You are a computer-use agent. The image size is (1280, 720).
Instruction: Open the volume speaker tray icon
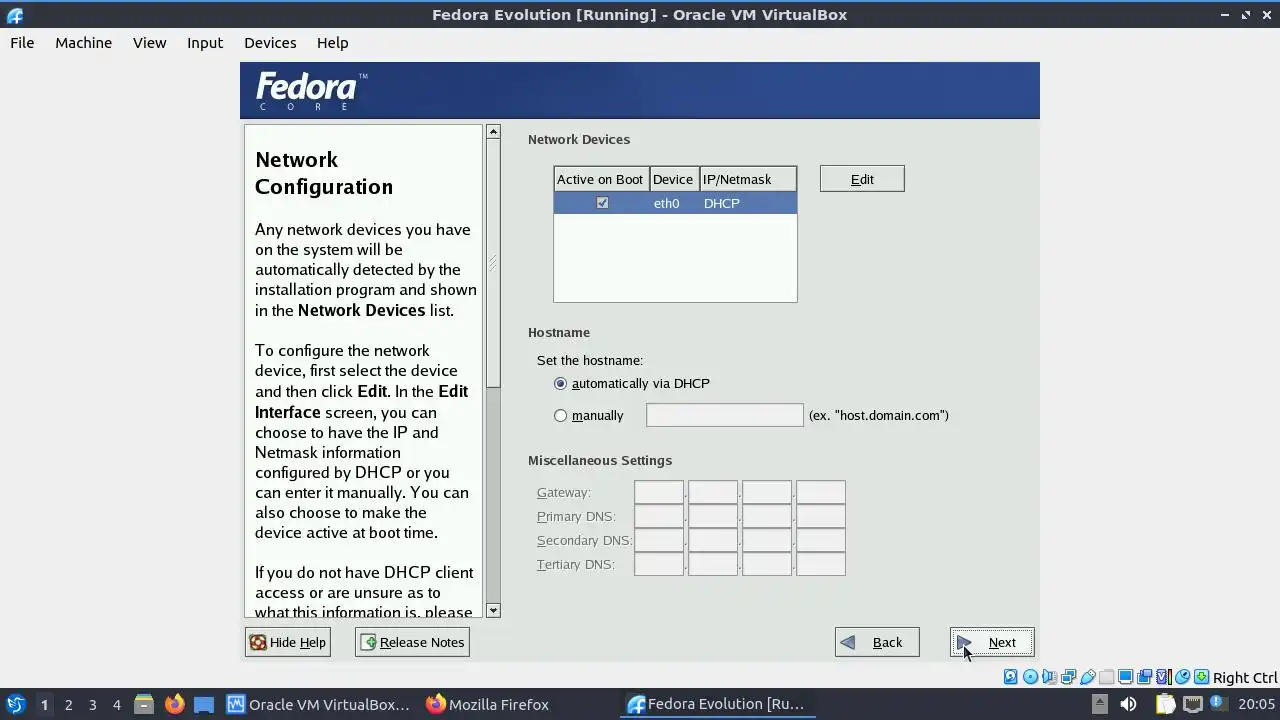1129,704
